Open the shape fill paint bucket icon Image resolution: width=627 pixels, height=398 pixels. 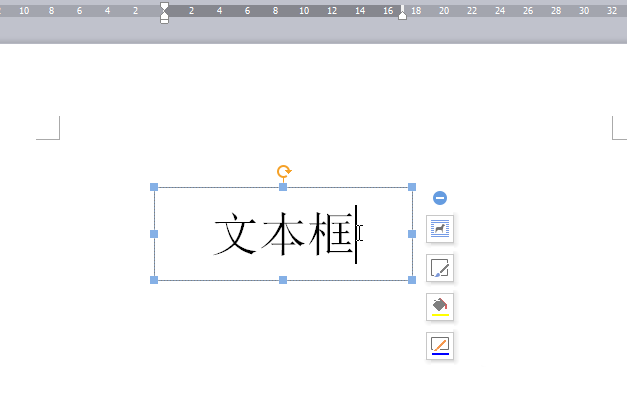pos(440,307)
